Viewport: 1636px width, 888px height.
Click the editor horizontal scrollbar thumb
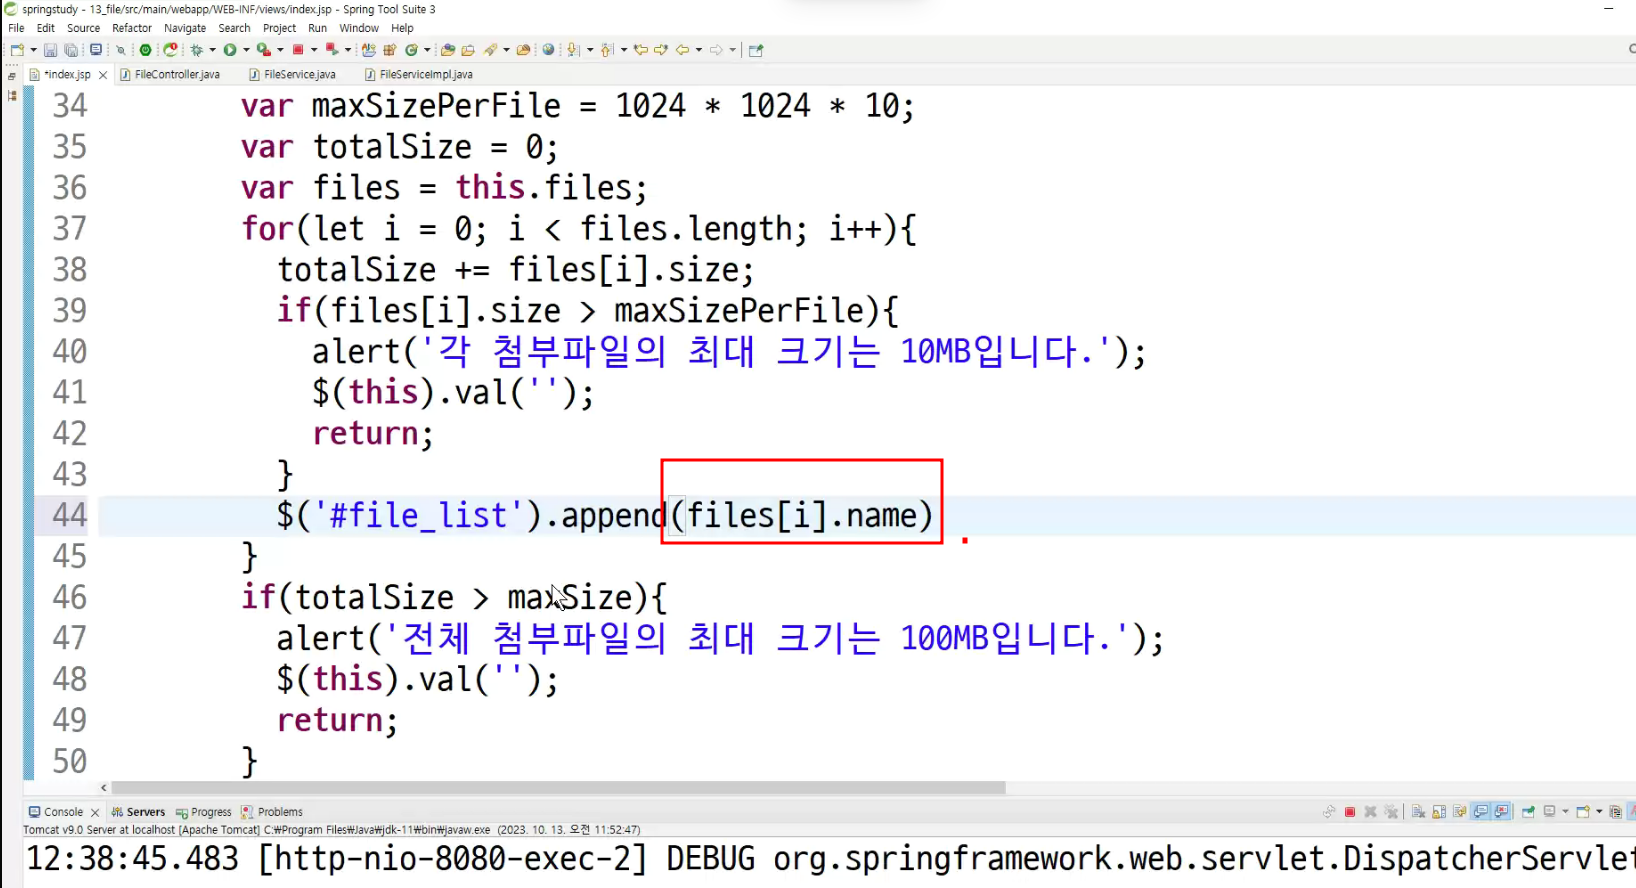(x=558, y=788)
